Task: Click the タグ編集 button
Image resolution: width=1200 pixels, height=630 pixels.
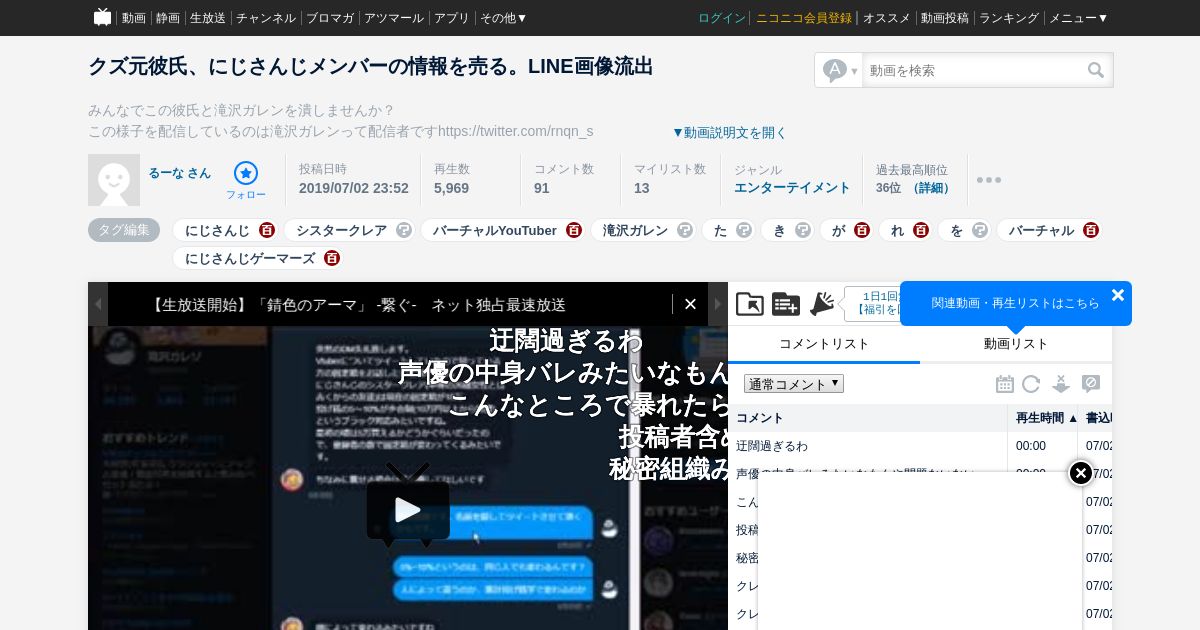Action: [x=124, y=230]
